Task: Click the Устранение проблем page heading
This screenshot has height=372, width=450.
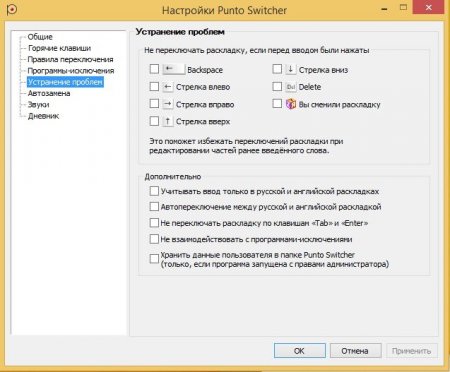Action: [x=180, y=32]
